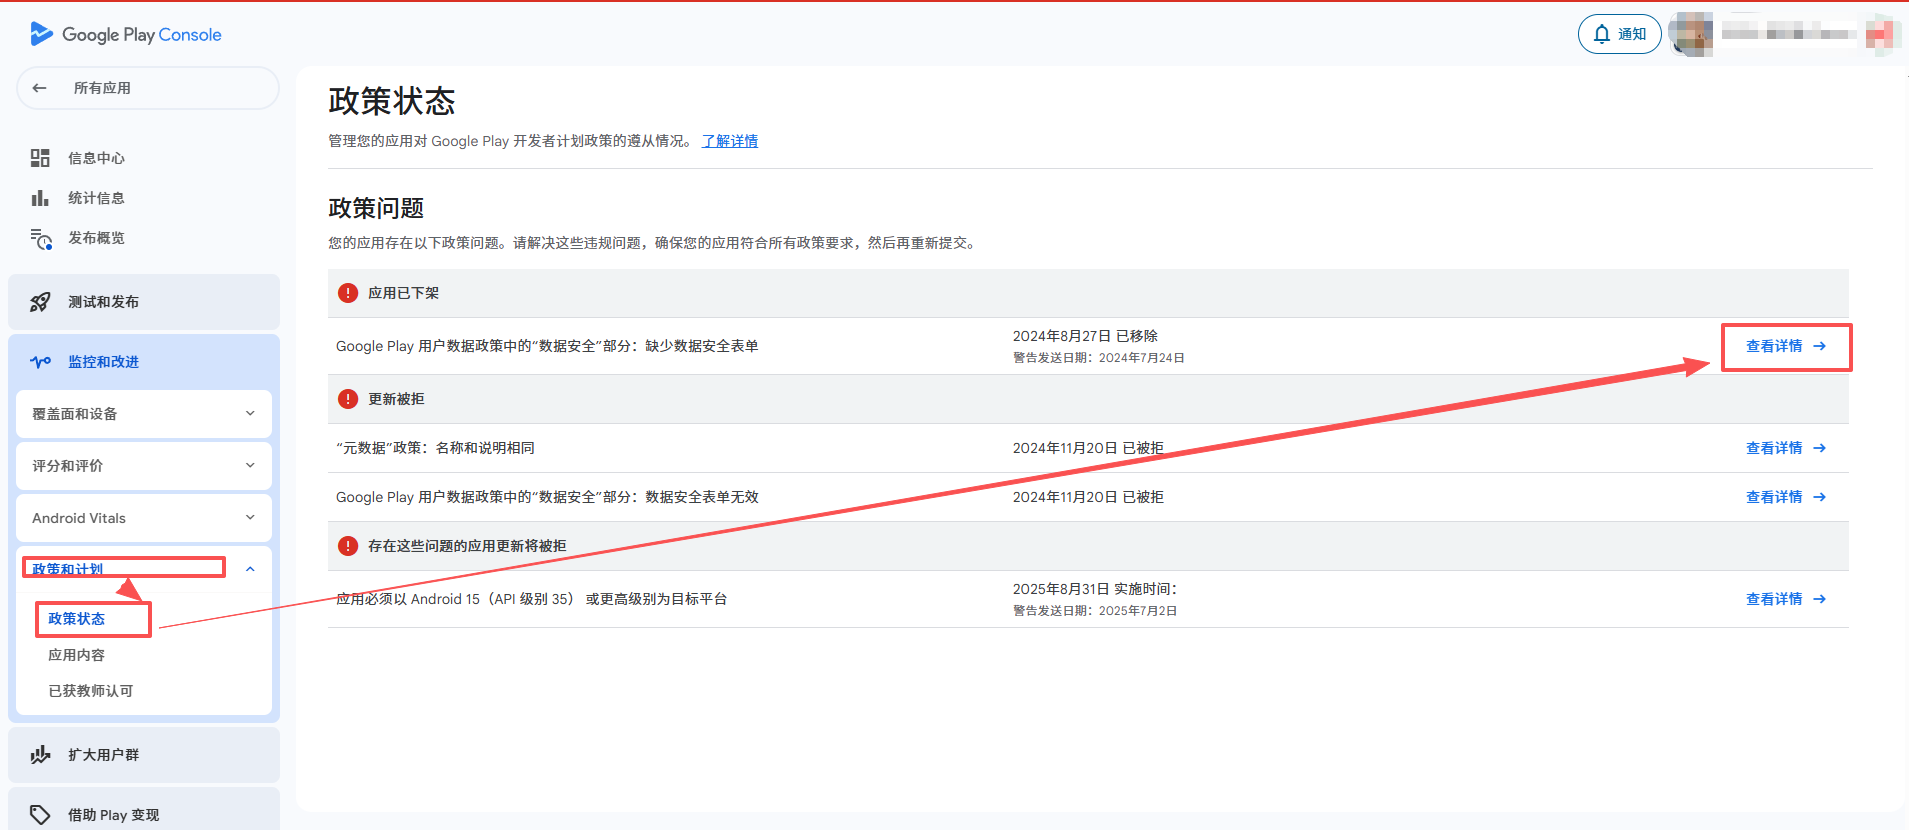Click the text 警告发送日期：2024年7月24日

point(1099,358)
